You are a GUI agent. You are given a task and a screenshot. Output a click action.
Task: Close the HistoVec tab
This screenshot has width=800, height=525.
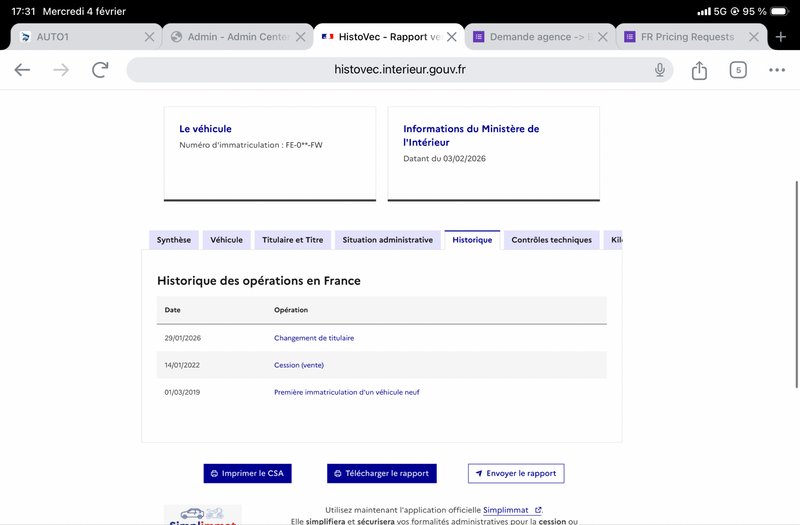(452, 37)
